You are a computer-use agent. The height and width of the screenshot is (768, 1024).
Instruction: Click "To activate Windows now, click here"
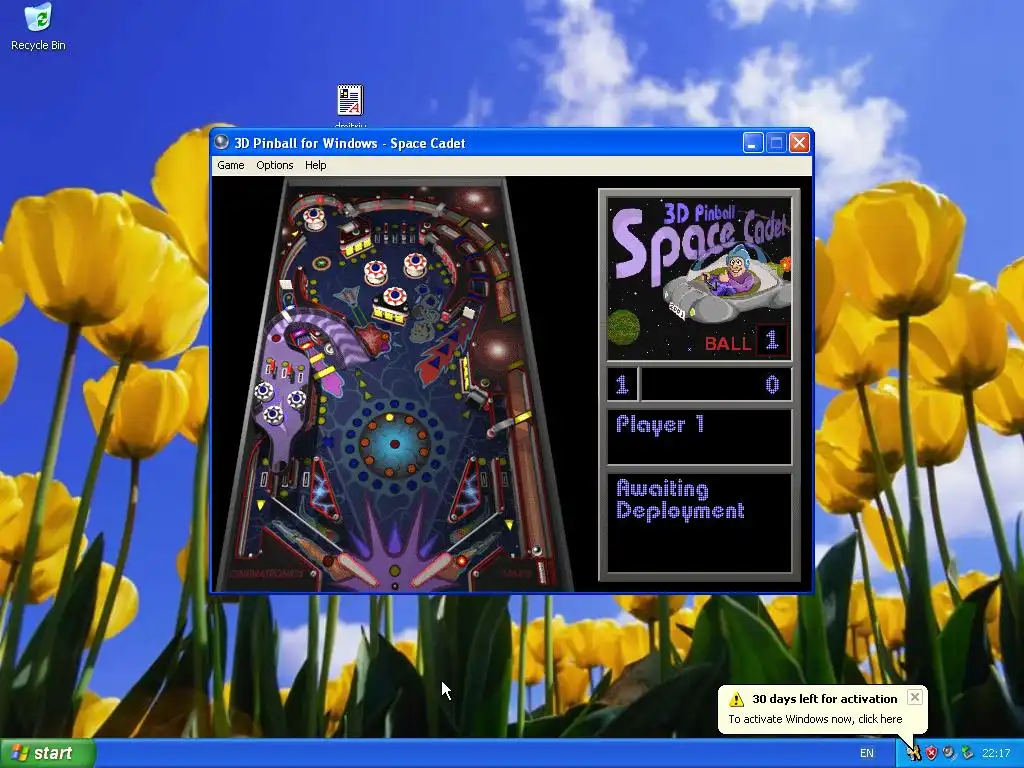815,719
